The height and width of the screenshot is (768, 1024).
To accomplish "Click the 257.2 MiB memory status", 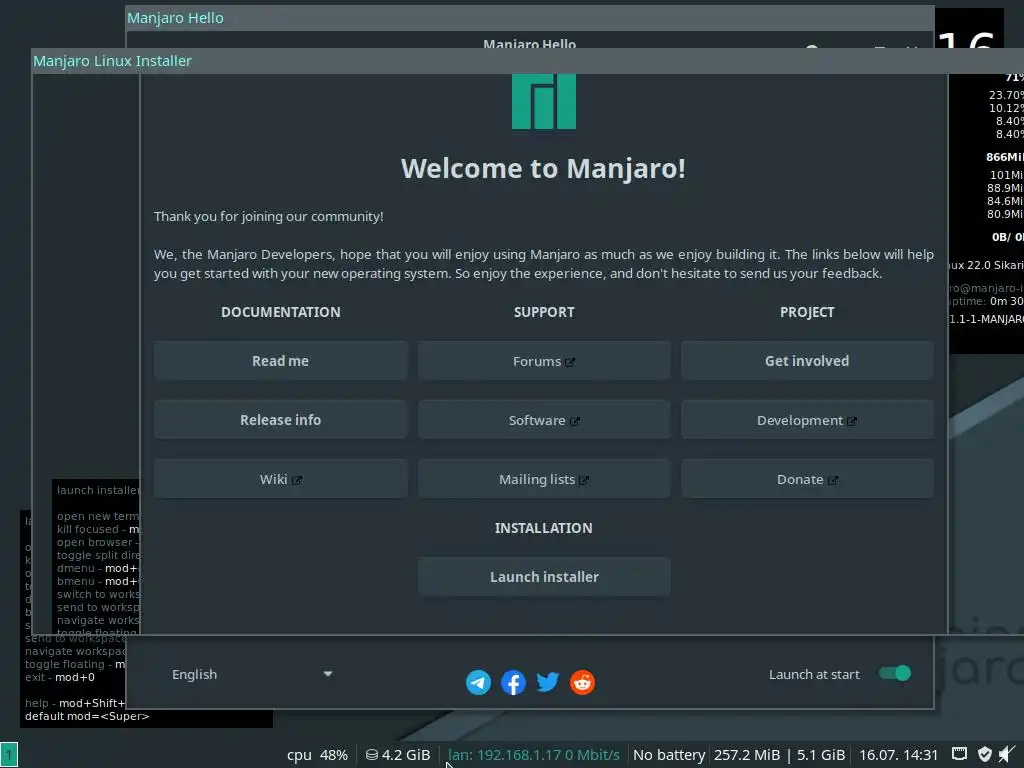I will [747, 755].
